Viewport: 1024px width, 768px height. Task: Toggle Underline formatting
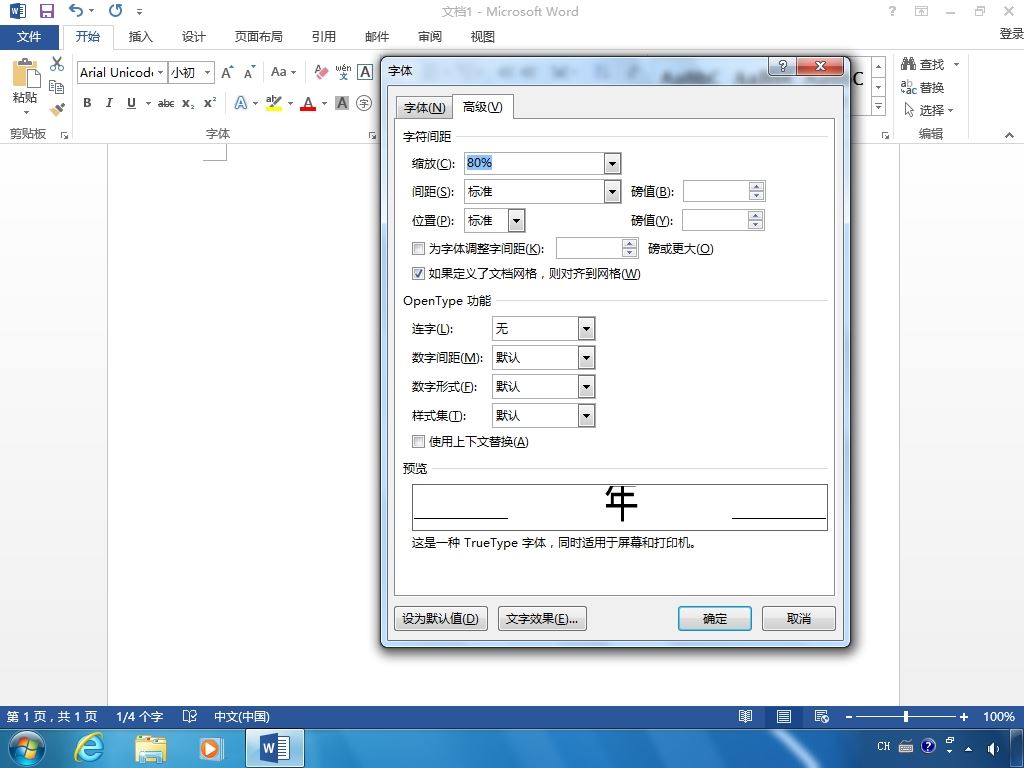pyautogui.click(x=131, y=103)
